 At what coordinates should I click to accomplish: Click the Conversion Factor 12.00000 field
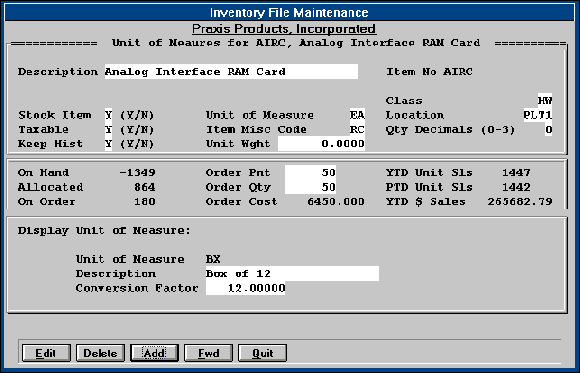246,288
